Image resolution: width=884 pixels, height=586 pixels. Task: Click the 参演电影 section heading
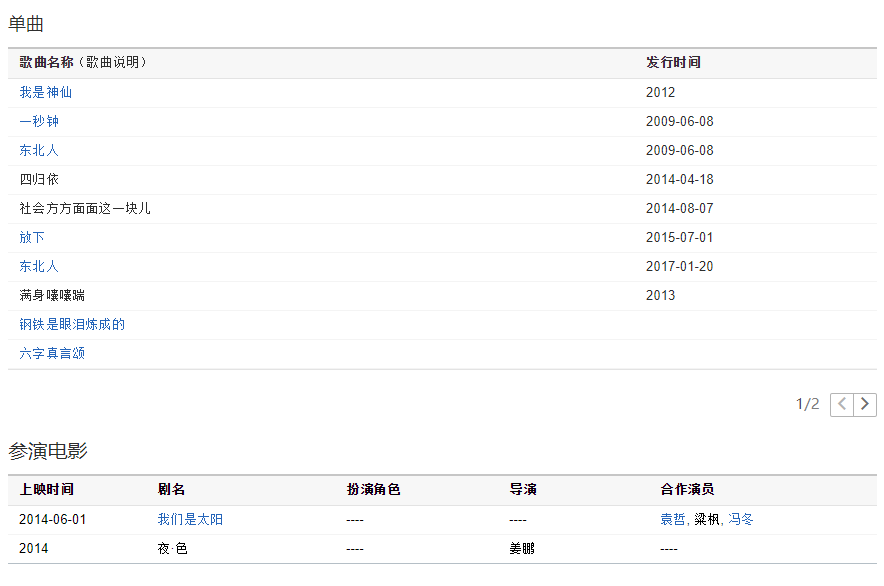click(48, 451)
